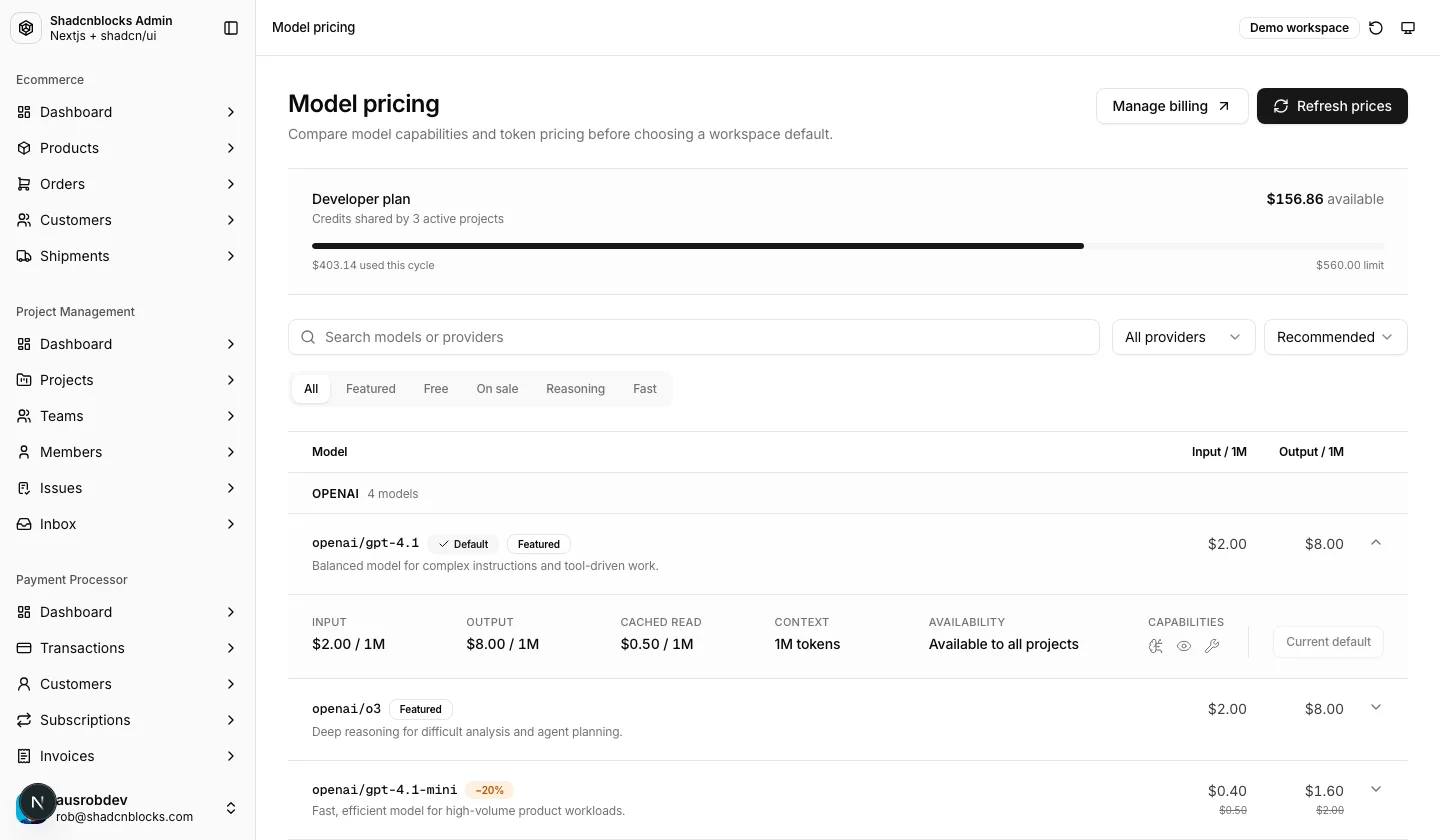This screenshot has width=1440, height=840.
Task: Click the Projects folder icon
Action: (x=24, y=380)
